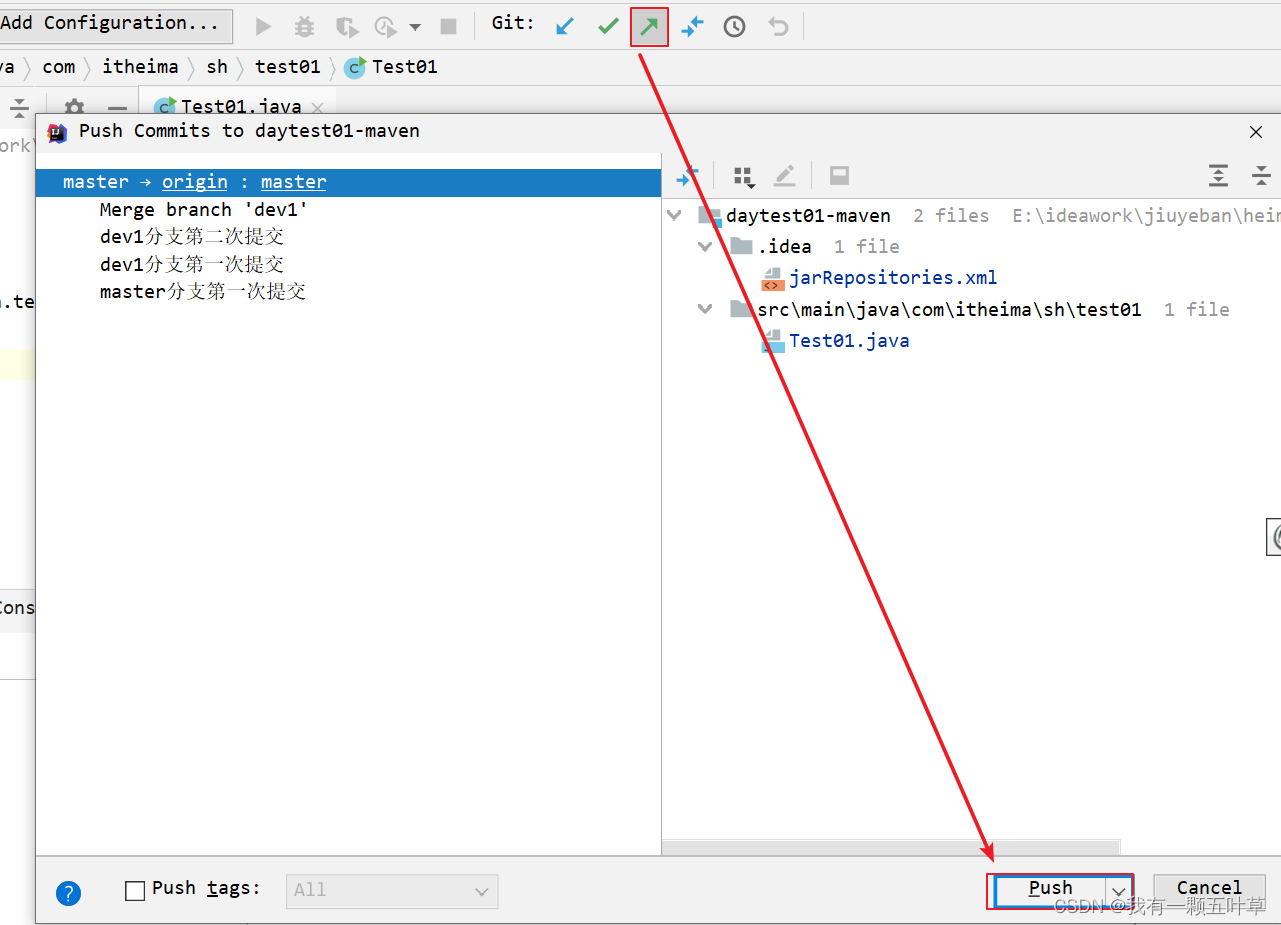The width and height of the screenshot is (1281, 925).
Task: Click 'sh' breadcrumb item
Action: [x=217, y=67]
